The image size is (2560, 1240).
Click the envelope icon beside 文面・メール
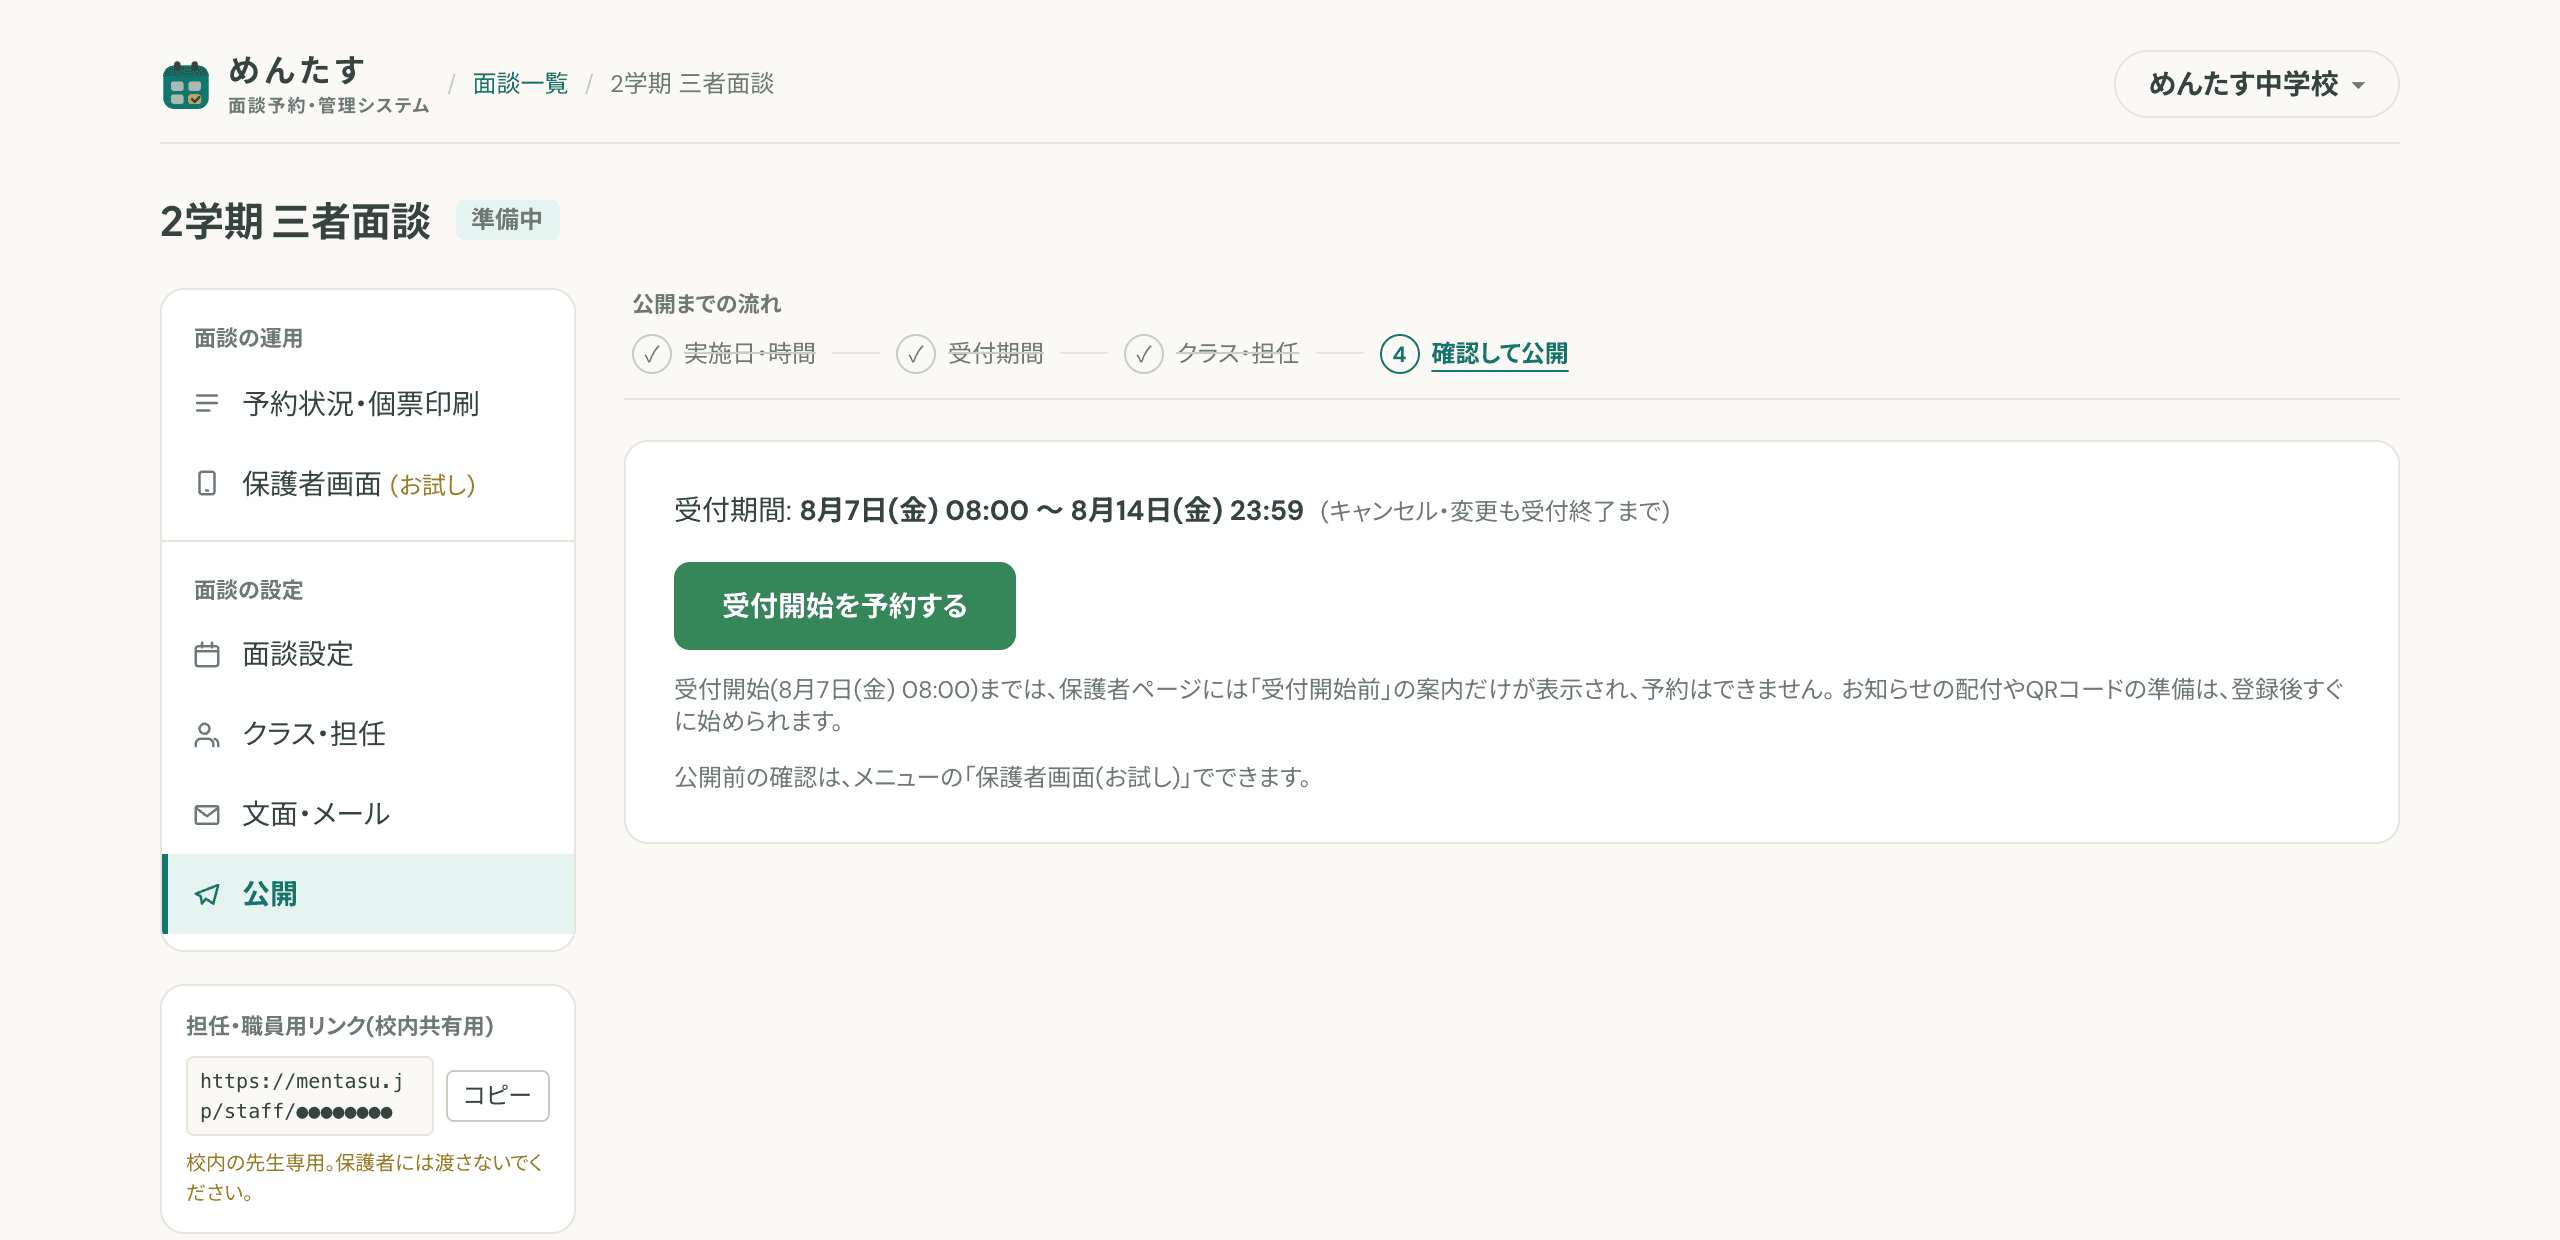pos(207,814)
